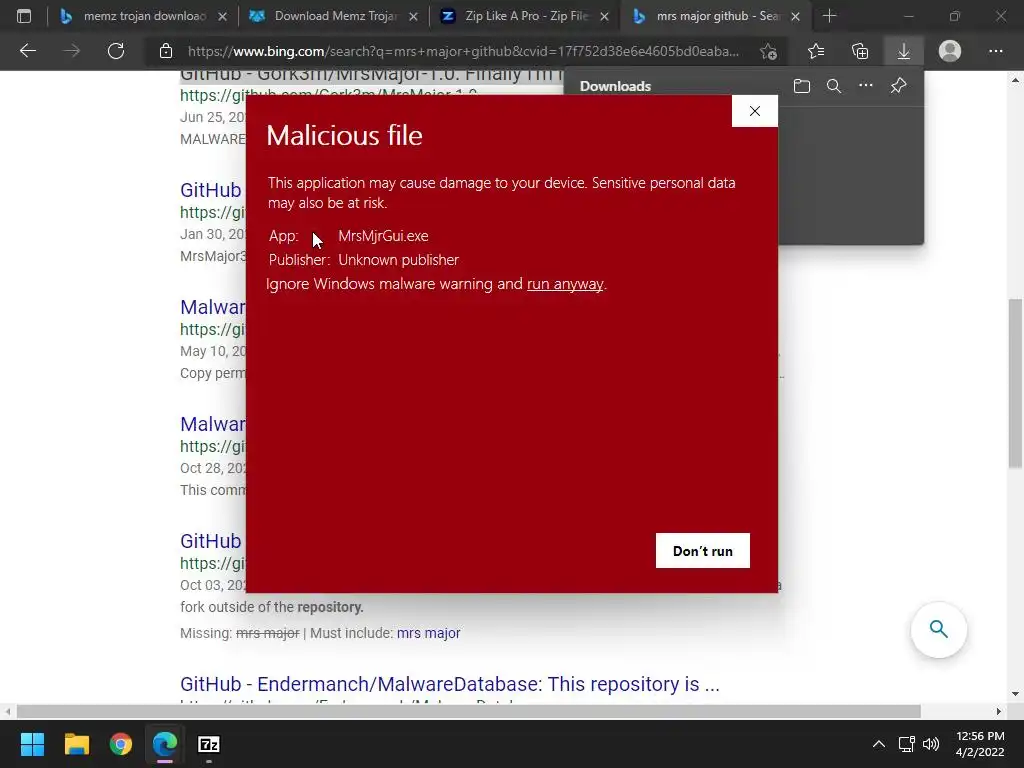This screenshot has height=768, width=1024.
Task: Click the floating Bing search button
Action: [x=938, y=630]
